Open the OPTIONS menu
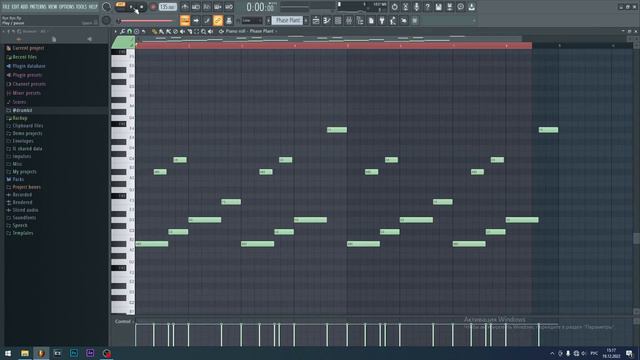 67,7
